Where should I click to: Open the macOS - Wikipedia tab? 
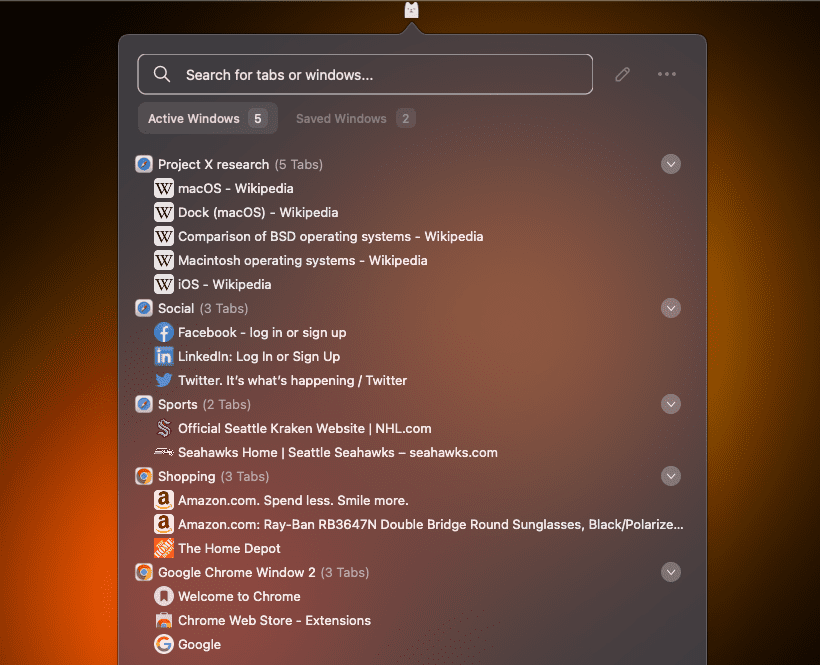pos(236,188)
